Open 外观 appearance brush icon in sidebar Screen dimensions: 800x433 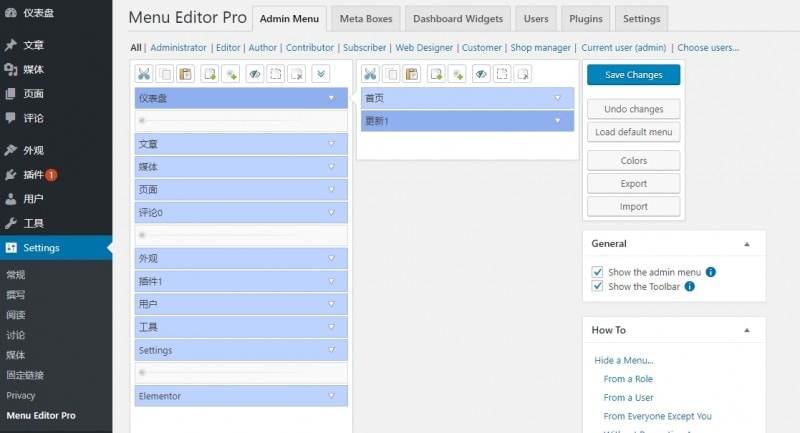tap(11, 150)
